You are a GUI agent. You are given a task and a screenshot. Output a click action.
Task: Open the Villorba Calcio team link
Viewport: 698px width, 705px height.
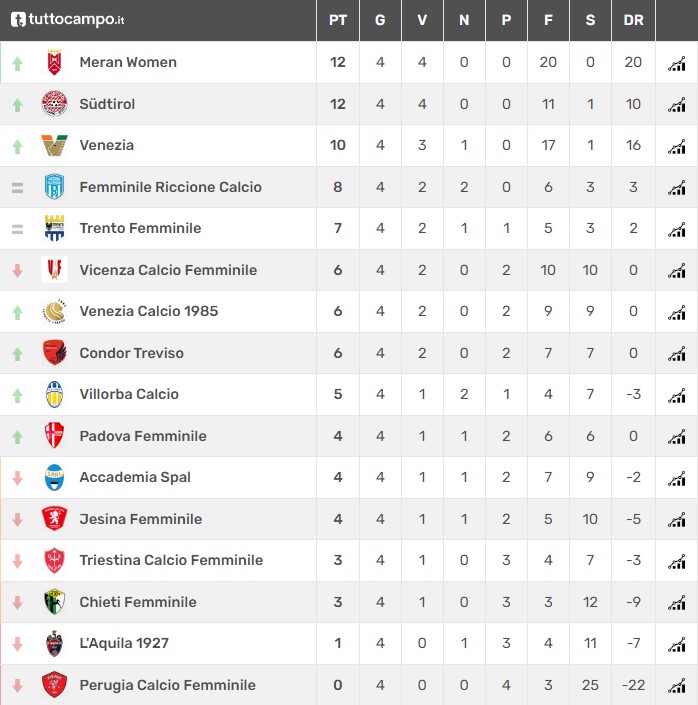[x=129, y=394]
